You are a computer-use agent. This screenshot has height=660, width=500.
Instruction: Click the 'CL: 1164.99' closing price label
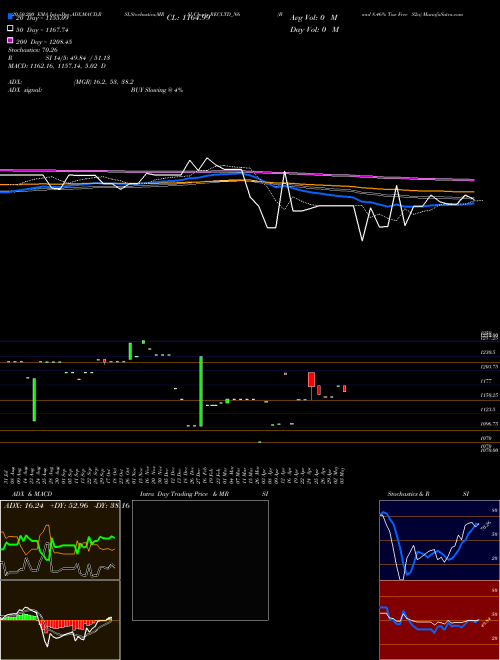(x=188, y=18)
